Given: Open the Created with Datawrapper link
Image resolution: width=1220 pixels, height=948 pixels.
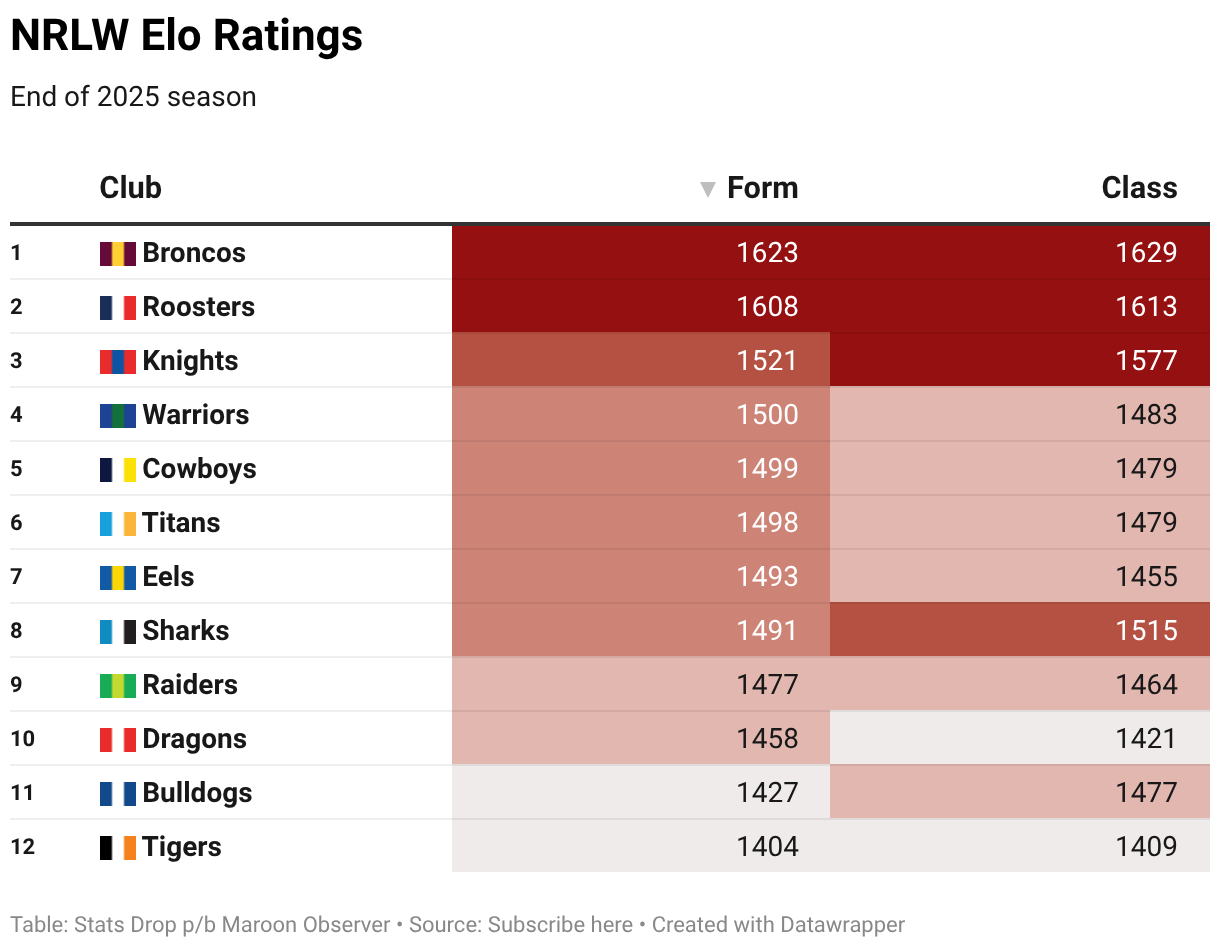Looking at the screenshot, I should 778,925.
